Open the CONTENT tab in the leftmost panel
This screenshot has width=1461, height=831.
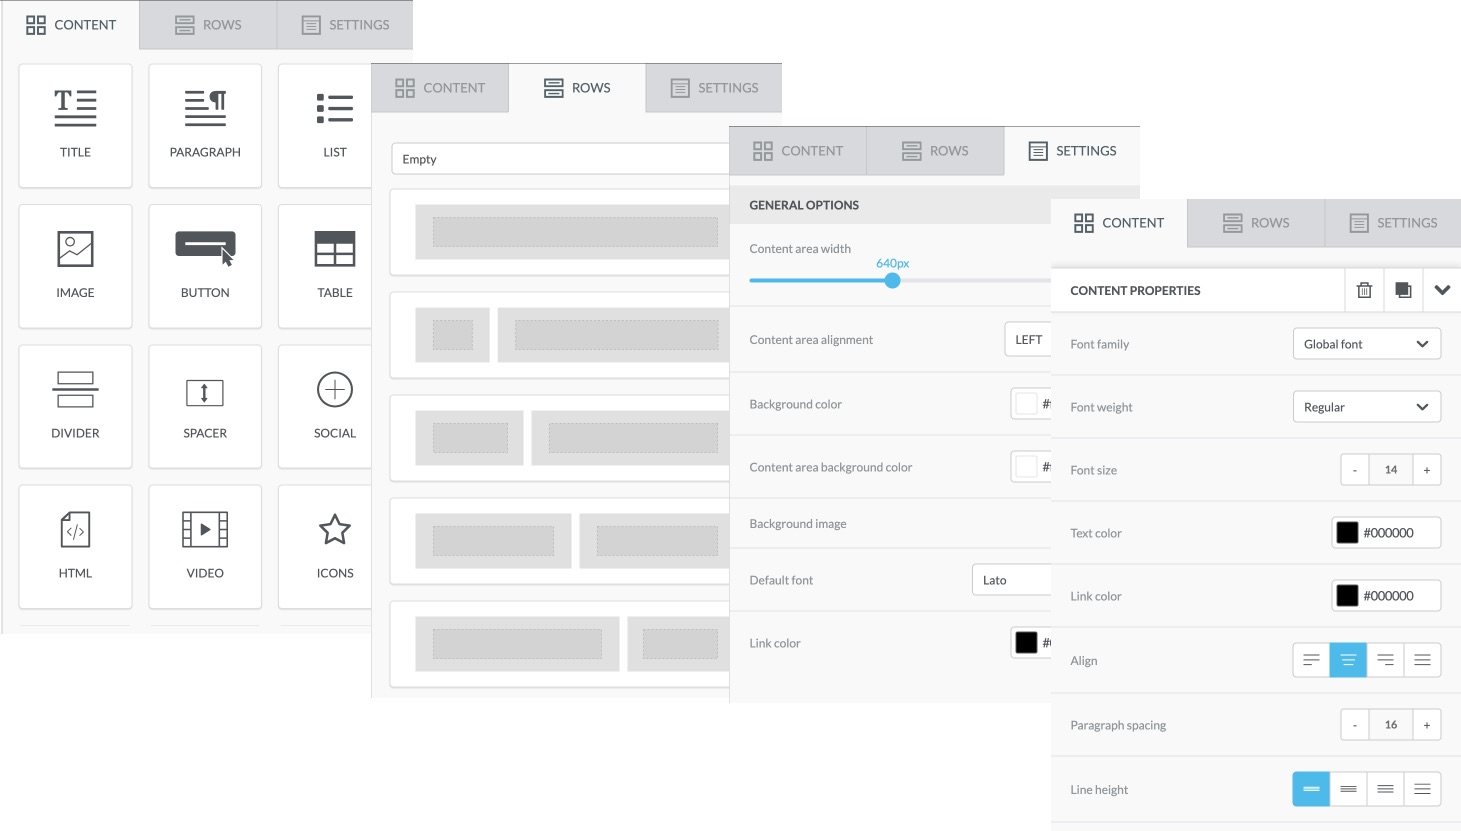click(70, 24)
